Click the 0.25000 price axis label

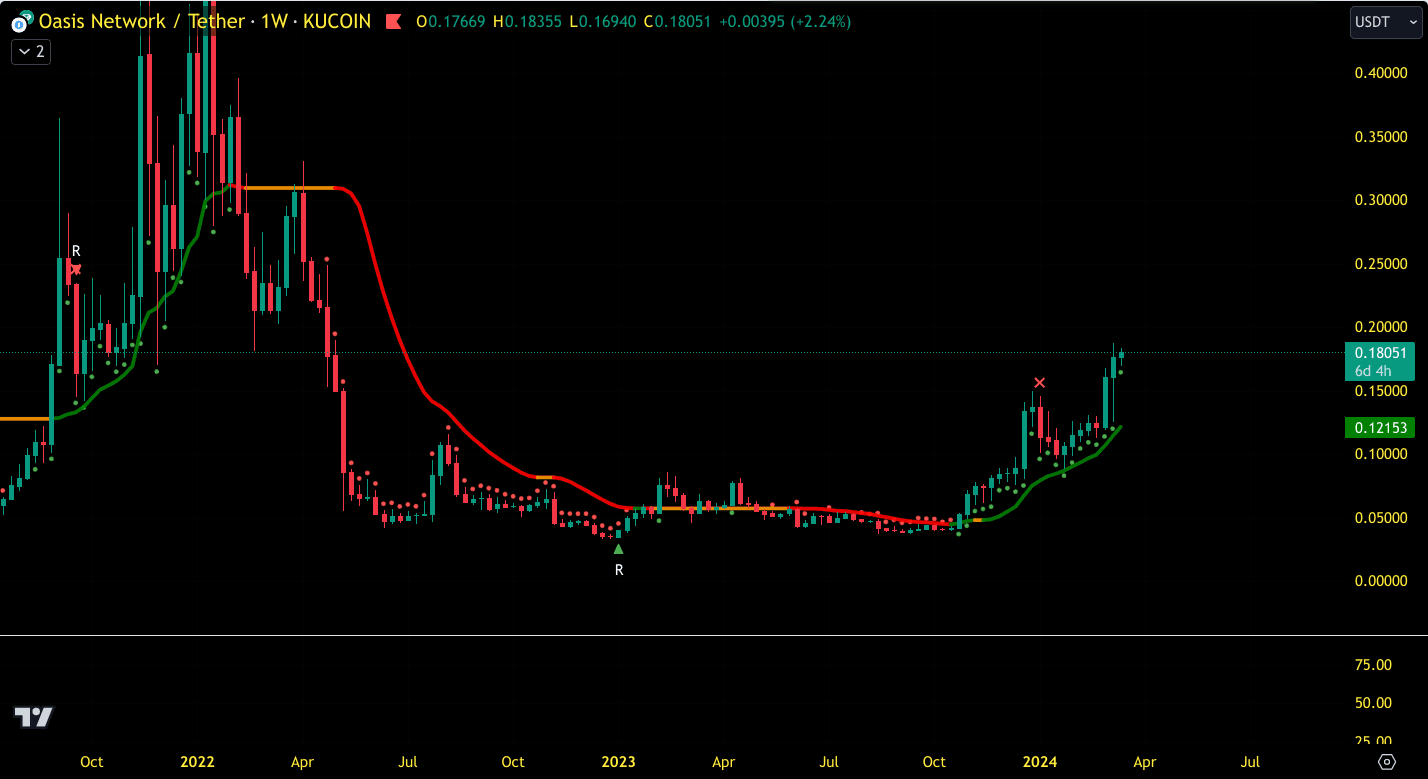click(x=1381, y=263)
